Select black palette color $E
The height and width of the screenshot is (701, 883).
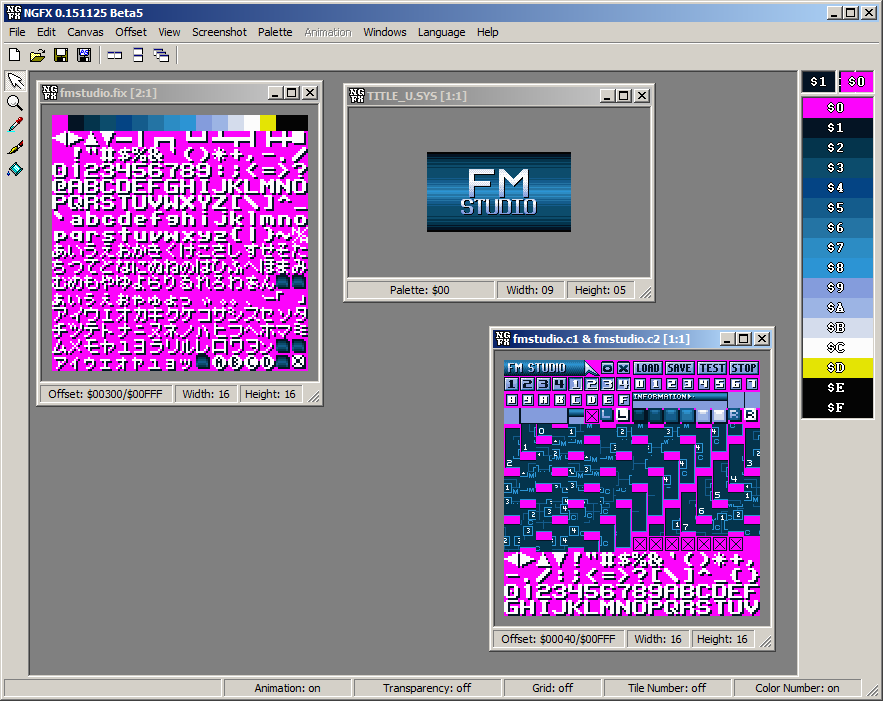837,387
